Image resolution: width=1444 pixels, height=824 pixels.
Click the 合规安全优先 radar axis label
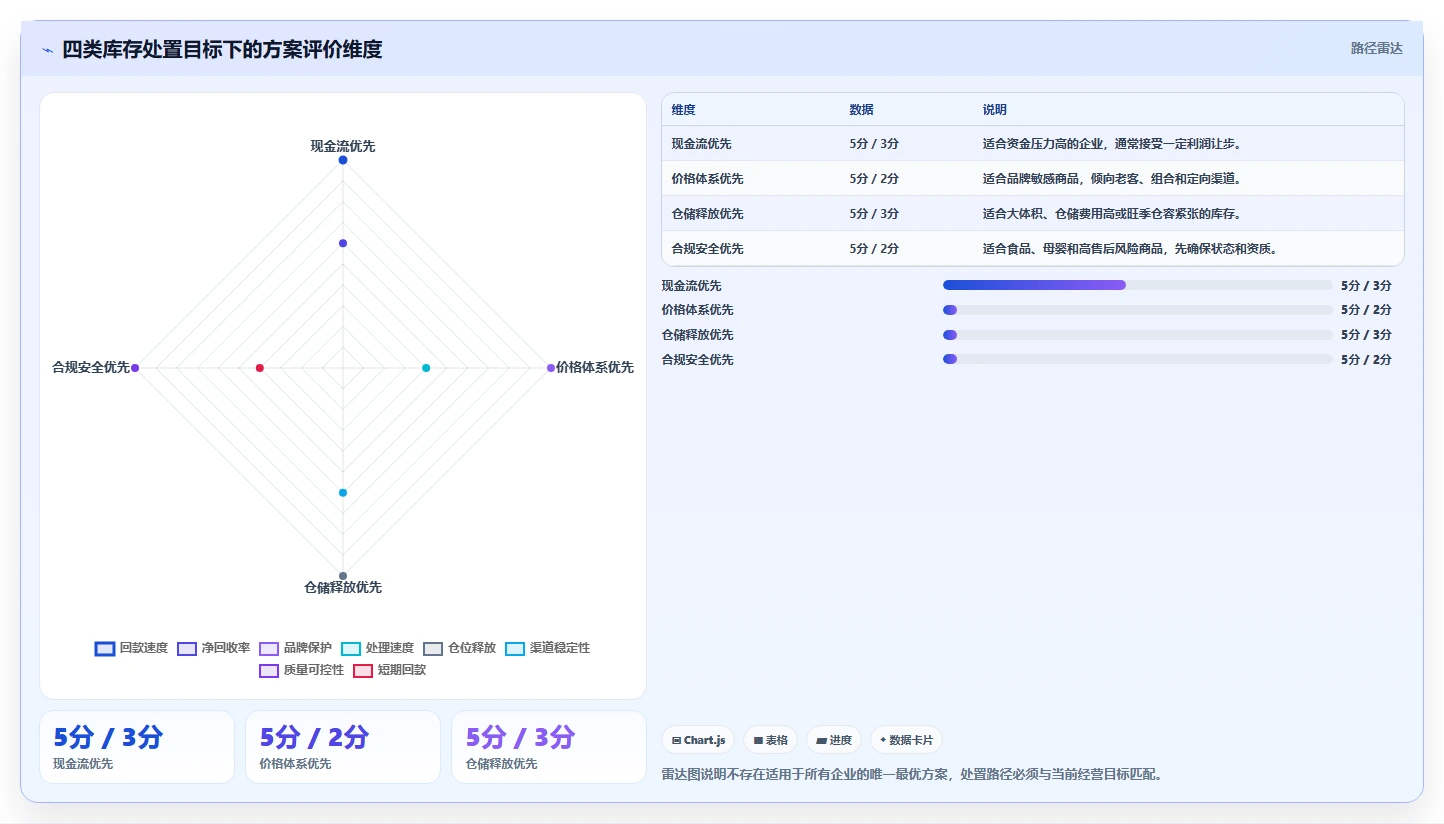(91, 368)
